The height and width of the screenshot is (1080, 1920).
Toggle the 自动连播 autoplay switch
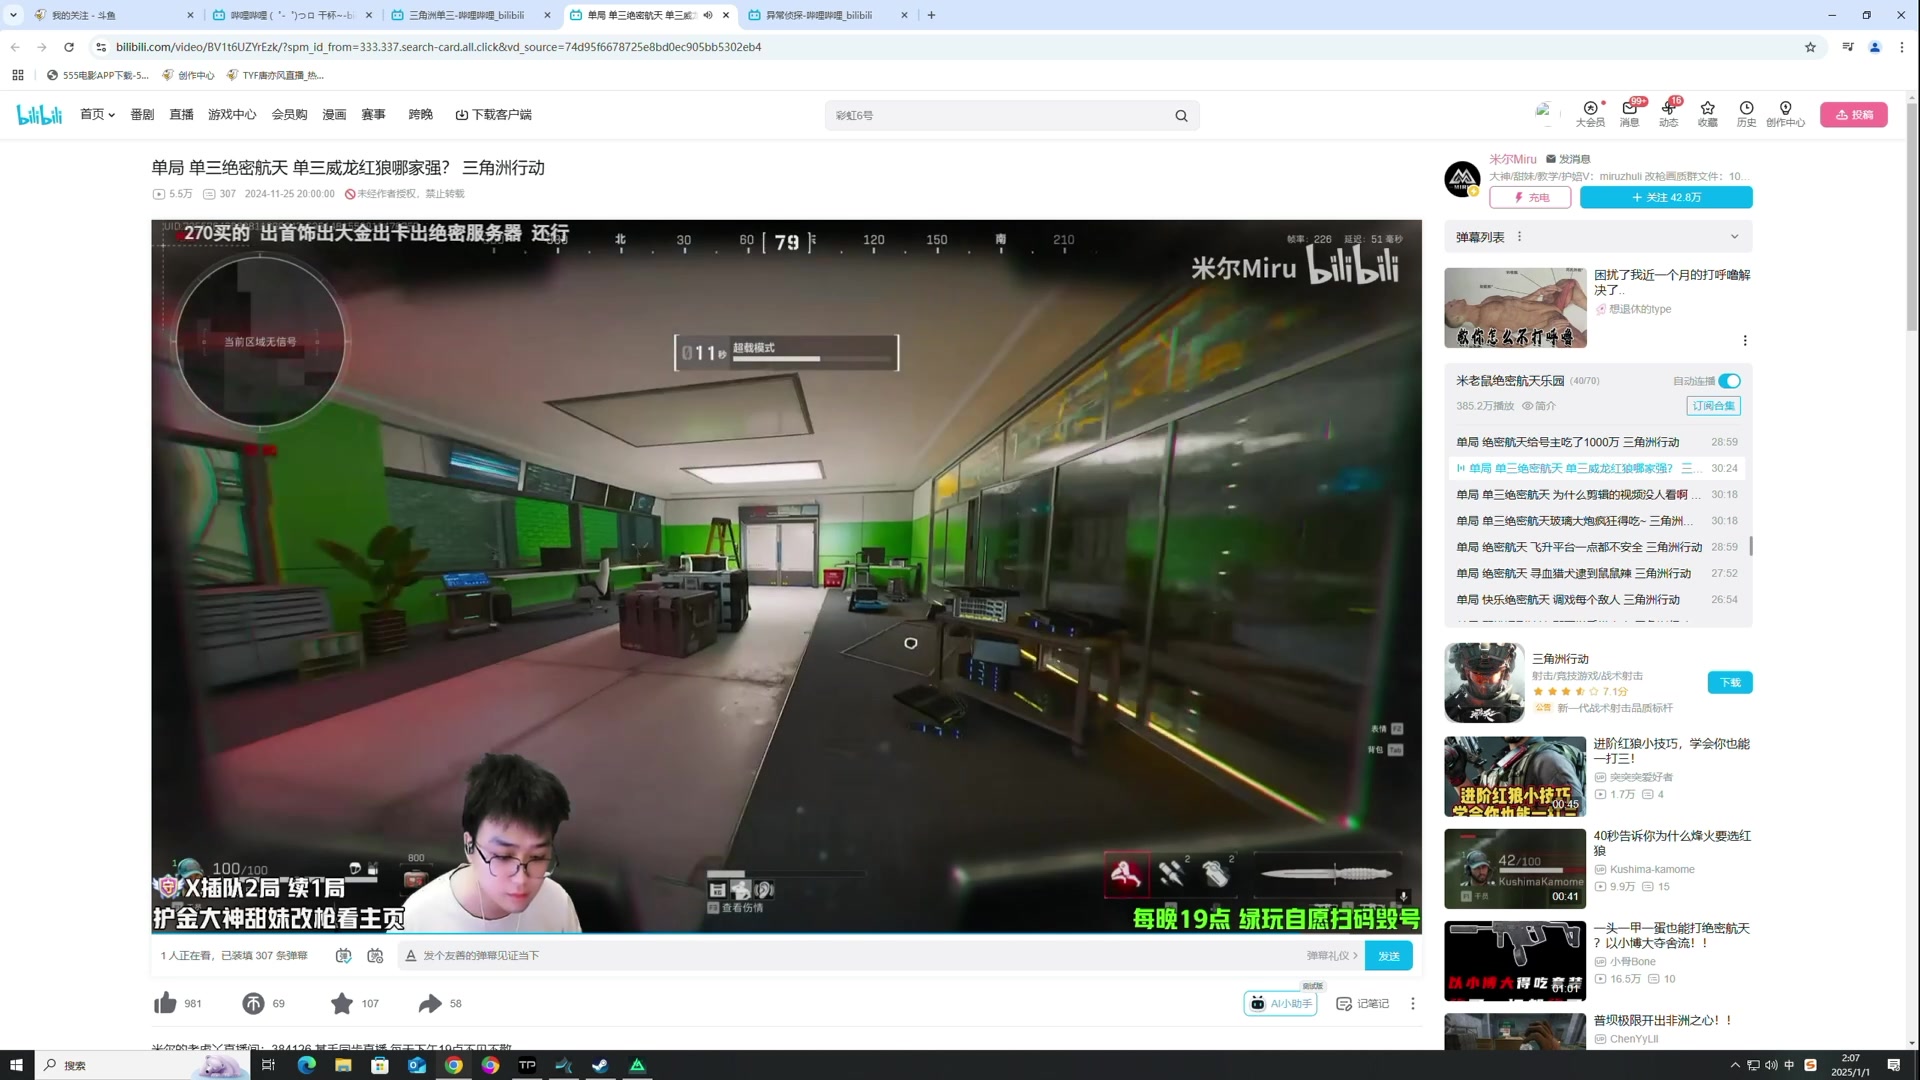(x=1730, y=381)
